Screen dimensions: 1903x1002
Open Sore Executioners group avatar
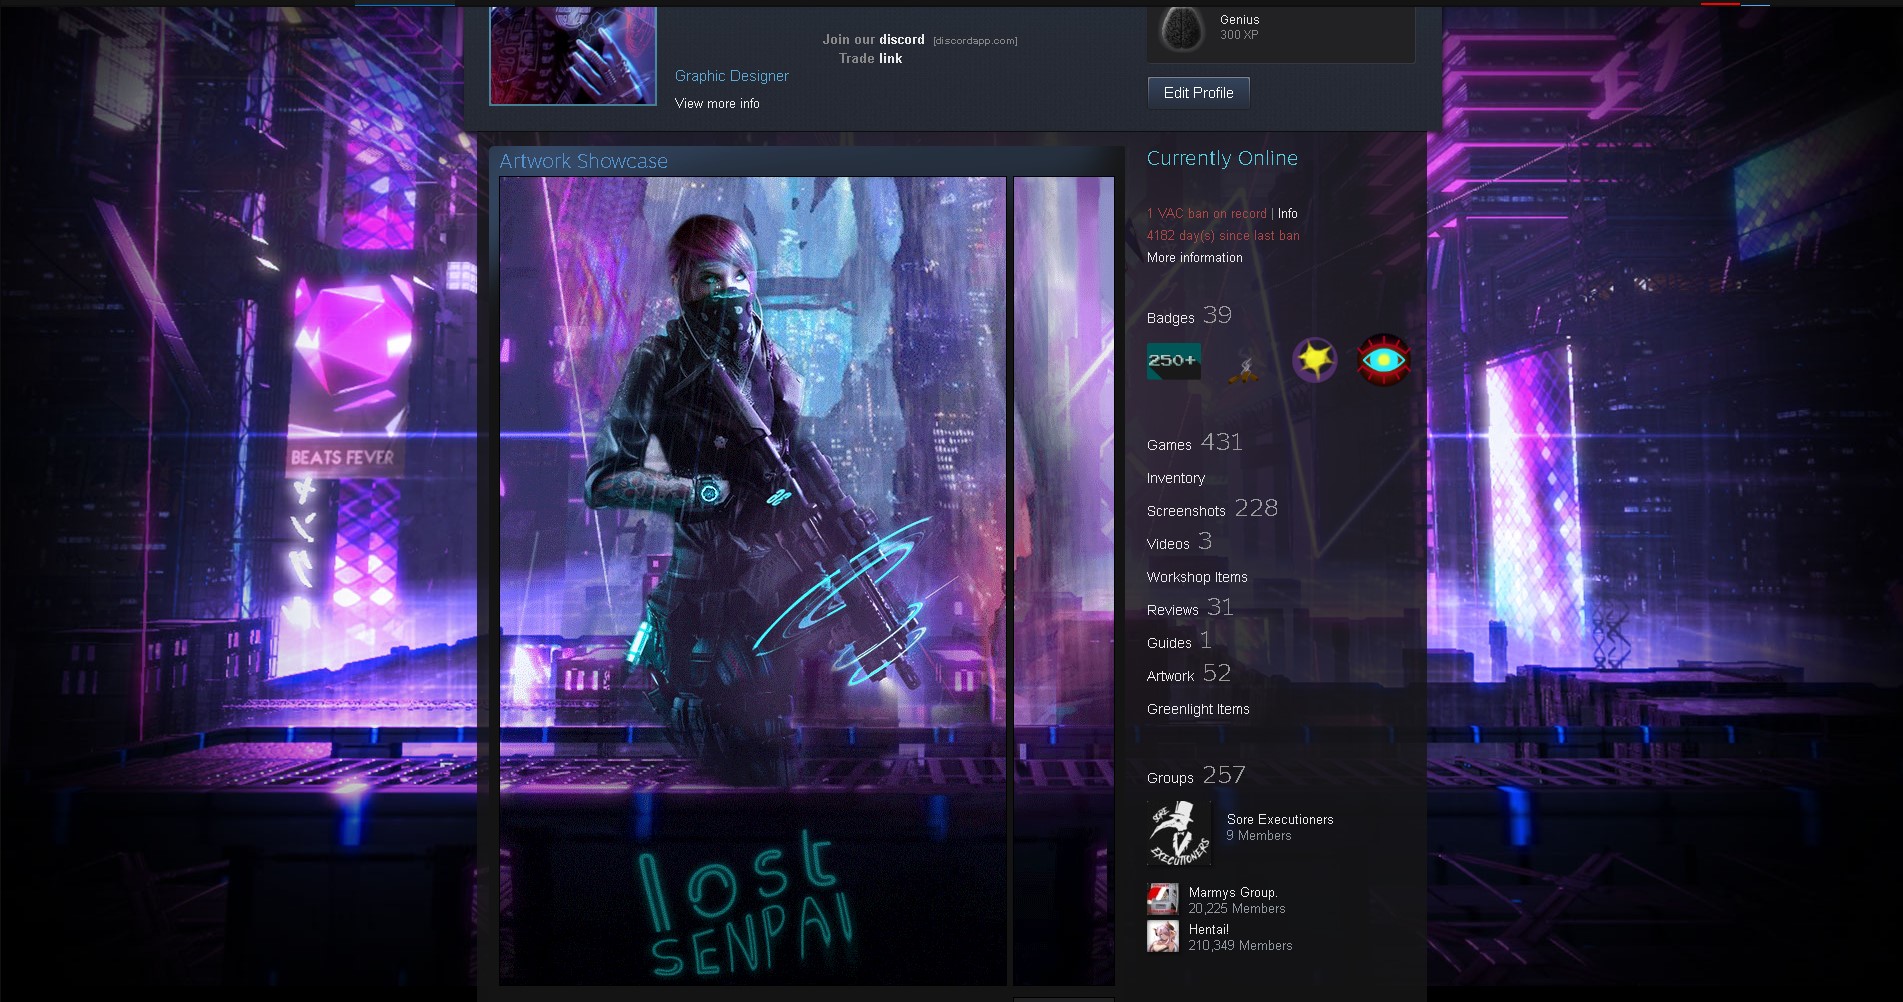pyautogui.click(x=1179, y=833)
